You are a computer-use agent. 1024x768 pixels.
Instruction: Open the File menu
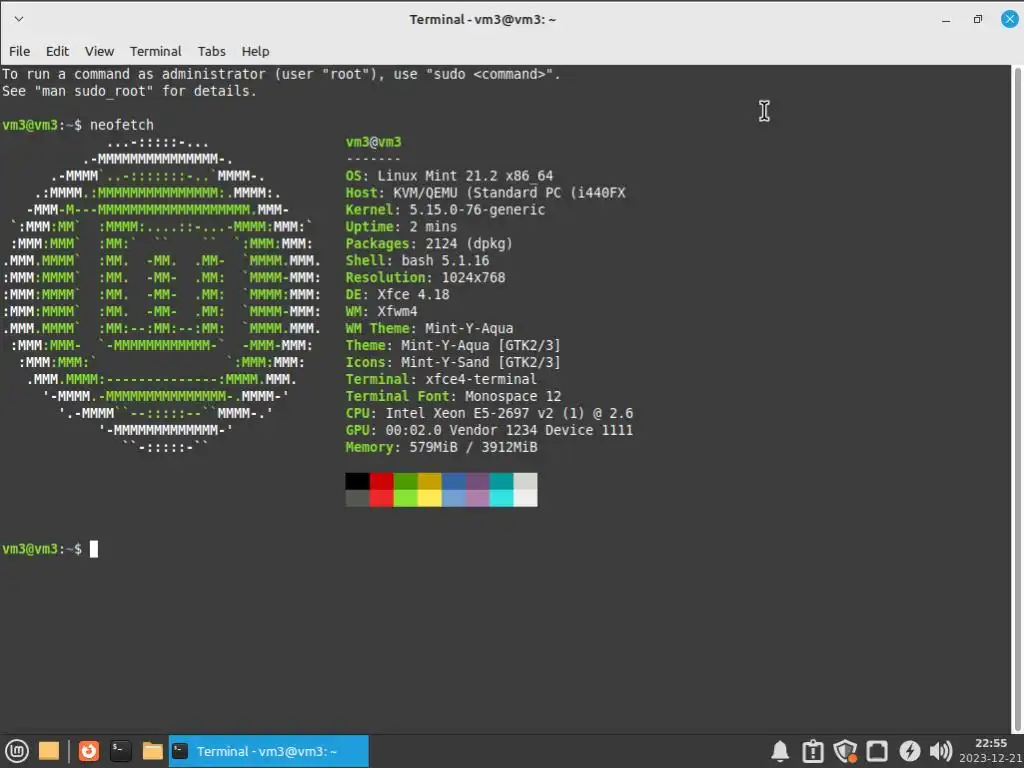(x=19, y=51)
